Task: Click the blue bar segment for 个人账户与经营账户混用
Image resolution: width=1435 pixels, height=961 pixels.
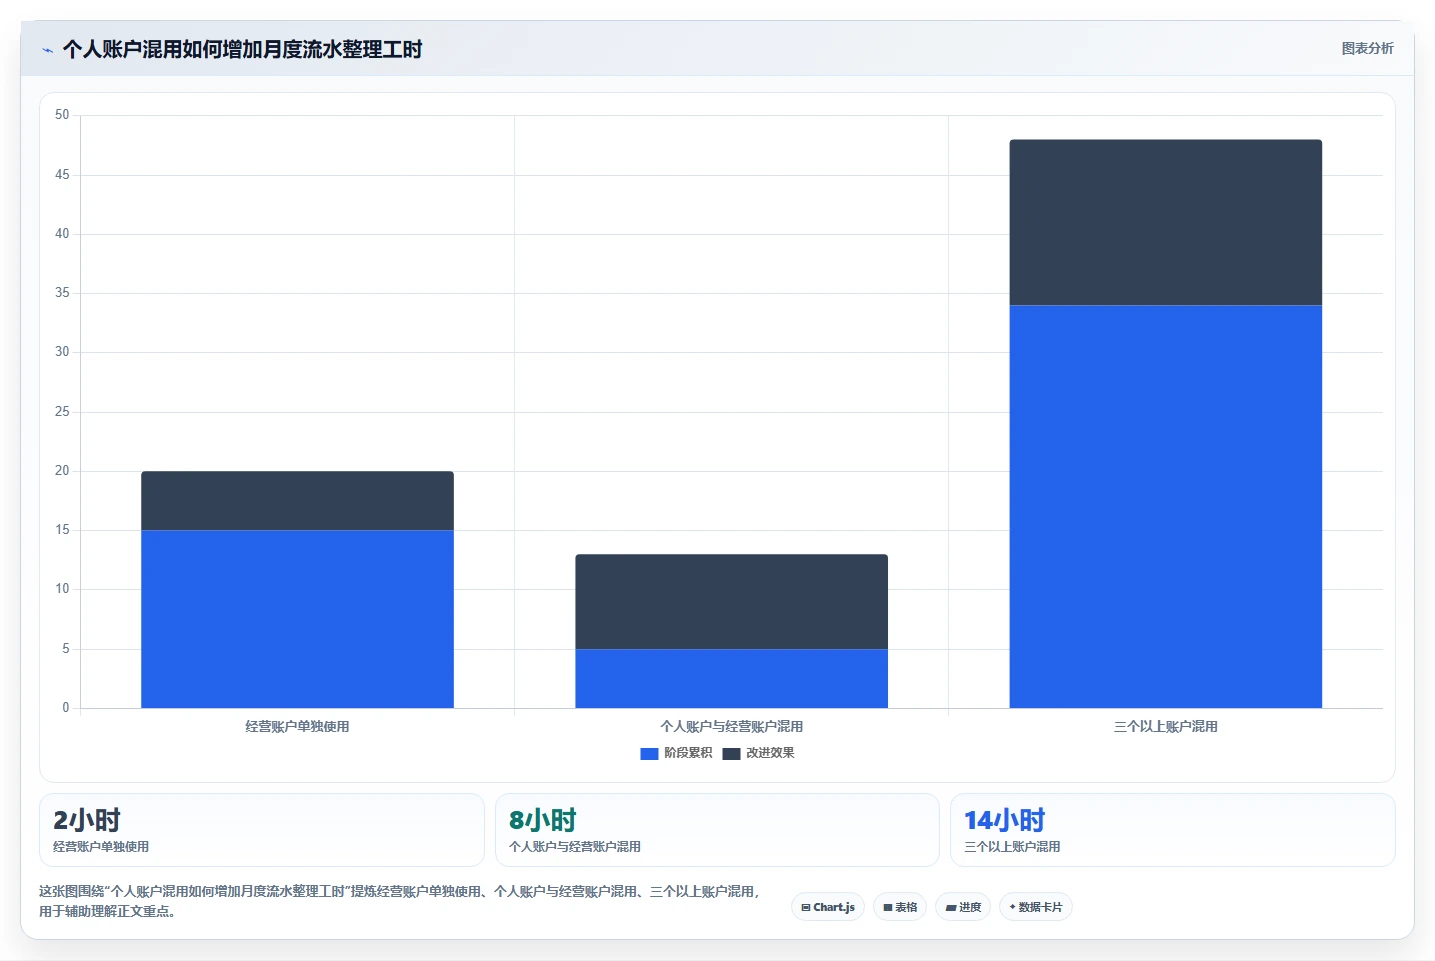Action: (731, 679)
